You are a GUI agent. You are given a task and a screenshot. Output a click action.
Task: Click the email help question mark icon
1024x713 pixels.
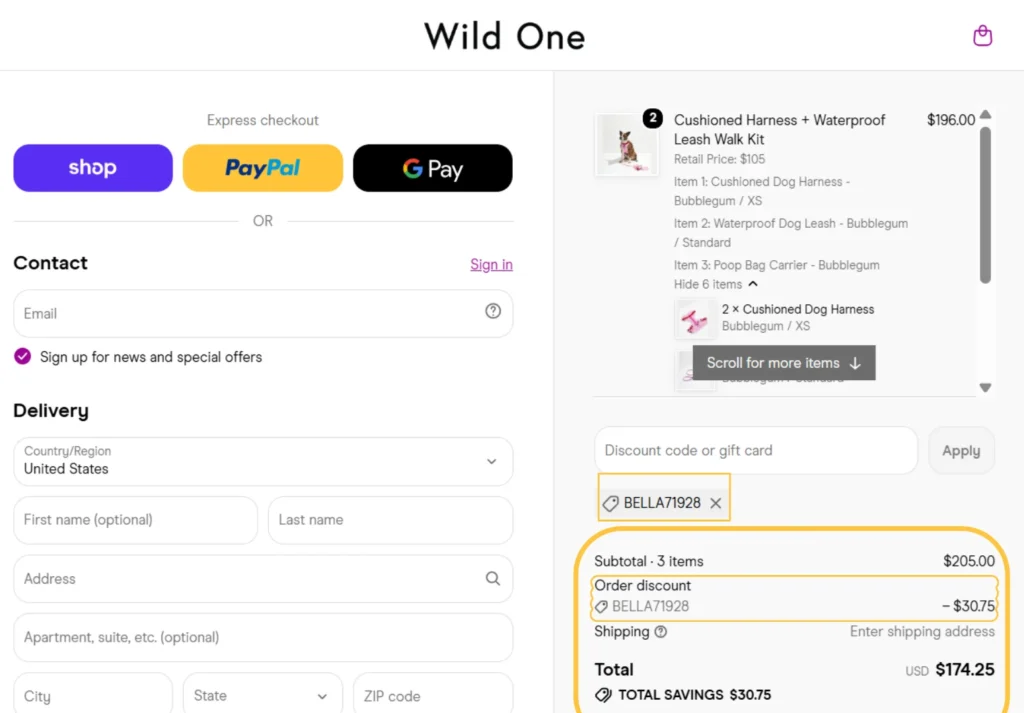(x=493, y=311)
